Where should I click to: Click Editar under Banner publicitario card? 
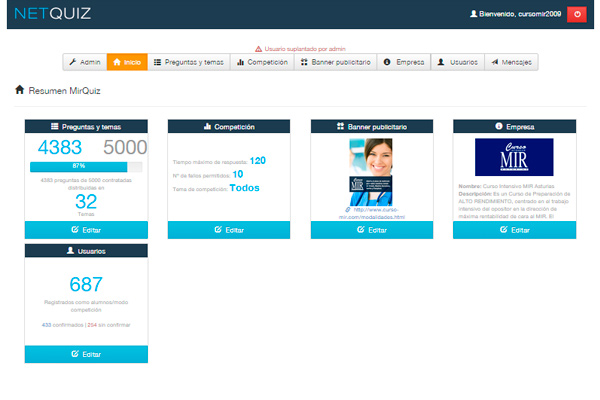click(x=372, y=230)
